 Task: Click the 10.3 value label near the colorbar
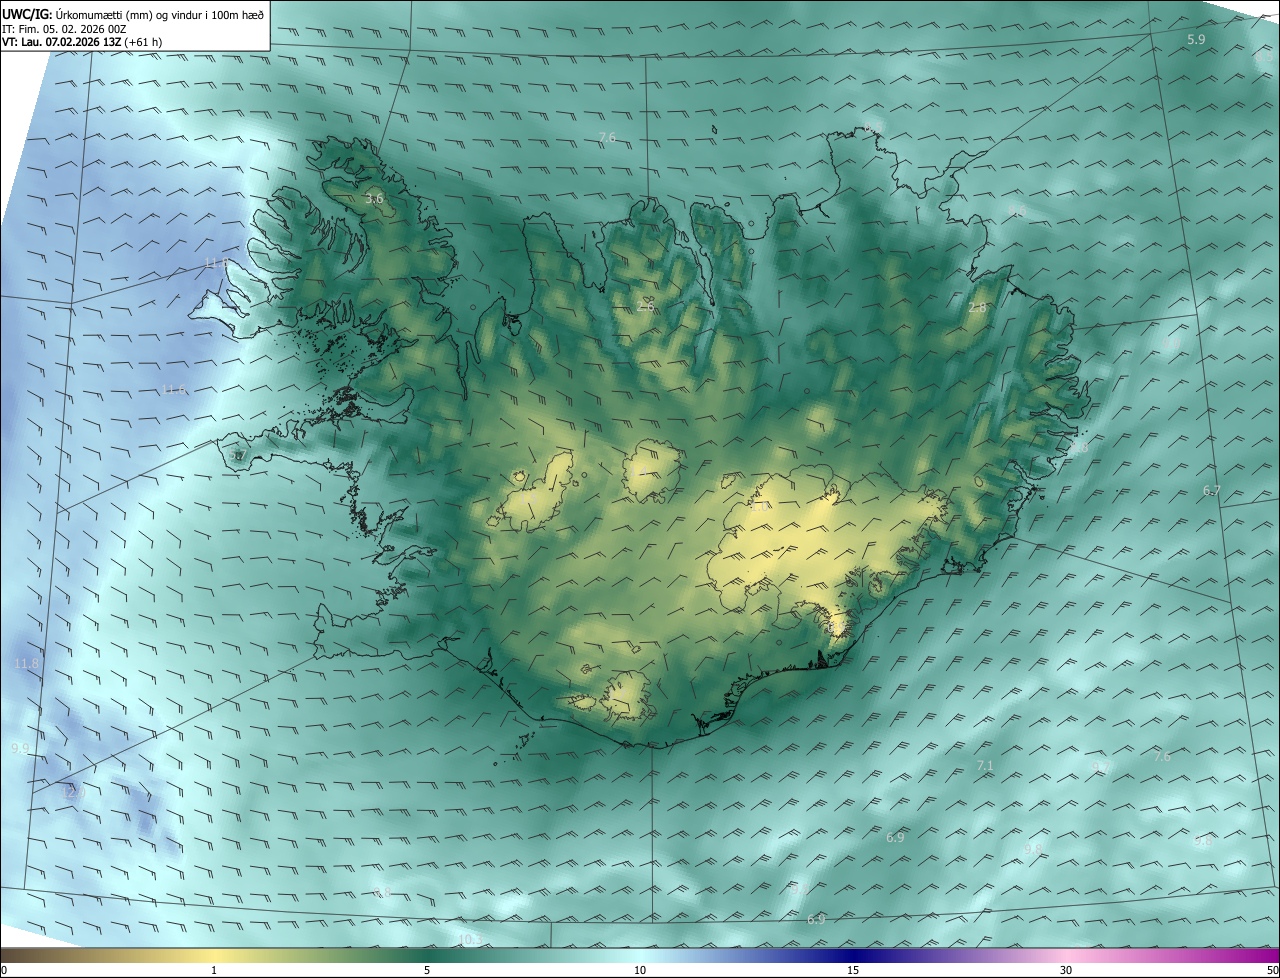tap(470, 939)
